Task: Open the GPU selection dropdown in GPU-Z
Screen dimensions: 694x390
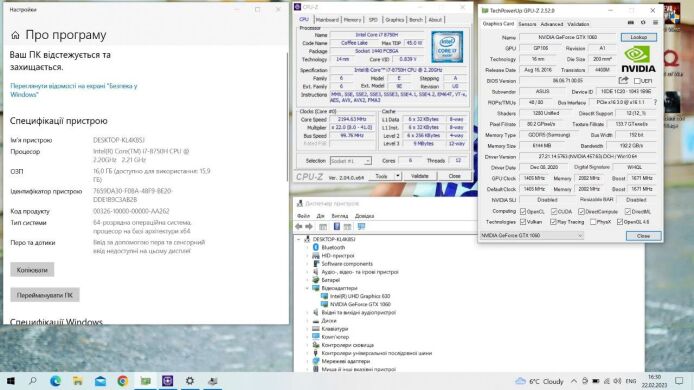Action: pos(532,236)
